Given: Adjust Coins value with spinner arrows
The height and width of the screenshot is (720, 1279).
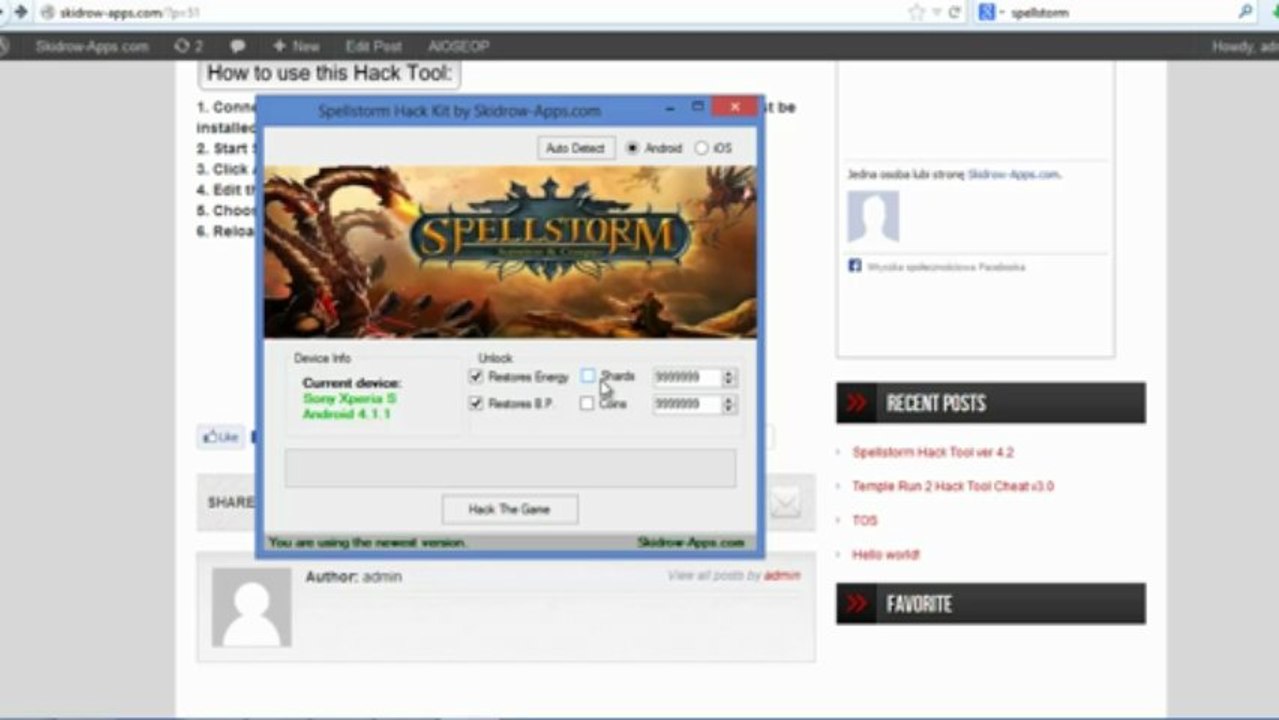Looking at the screenshot, I should 729,404.
